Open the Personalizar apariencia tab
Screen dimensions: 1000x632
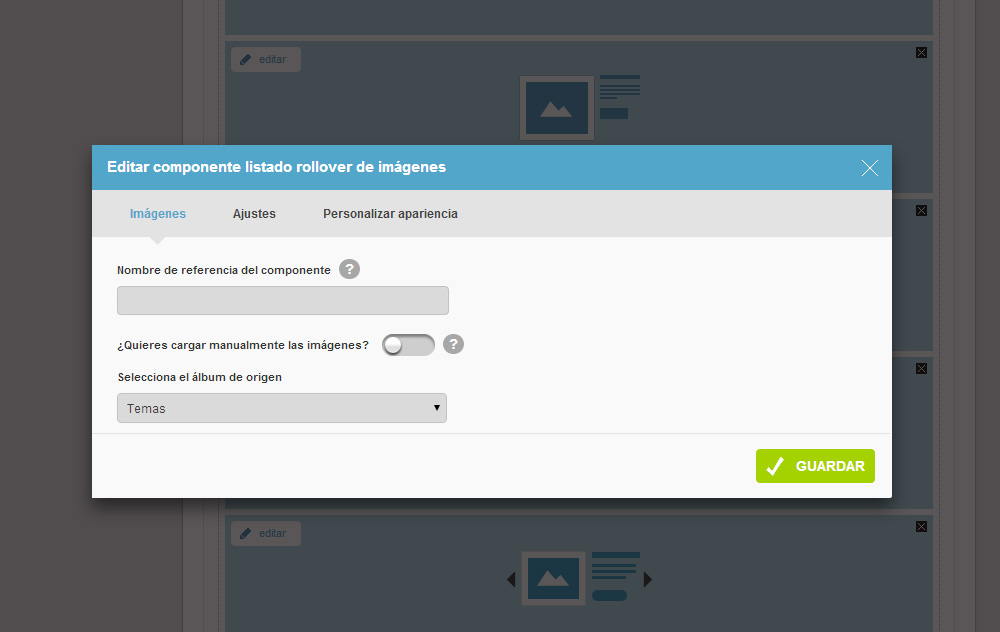click(390, 214)
